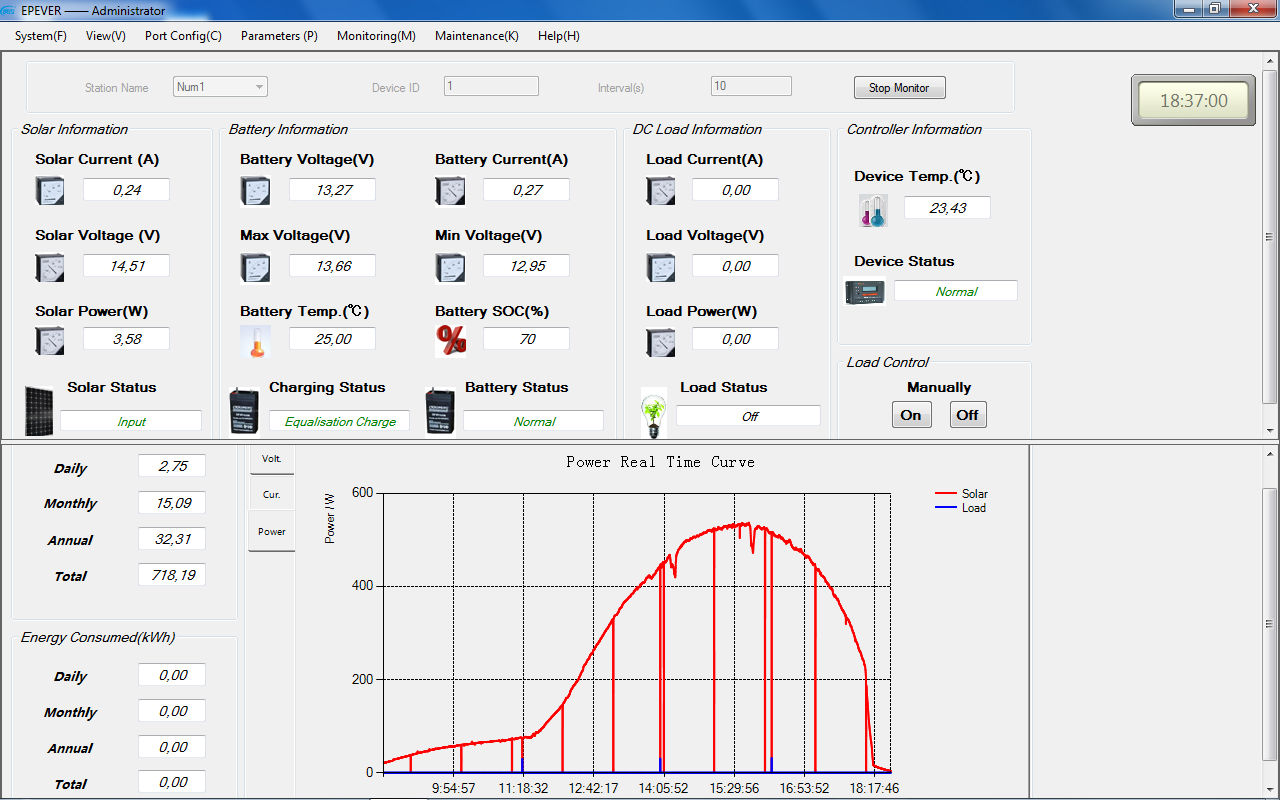This screenshot has width=1280, height=800.
Task: Click the Interval(s) input field
Action: click(x=751, y=87)
